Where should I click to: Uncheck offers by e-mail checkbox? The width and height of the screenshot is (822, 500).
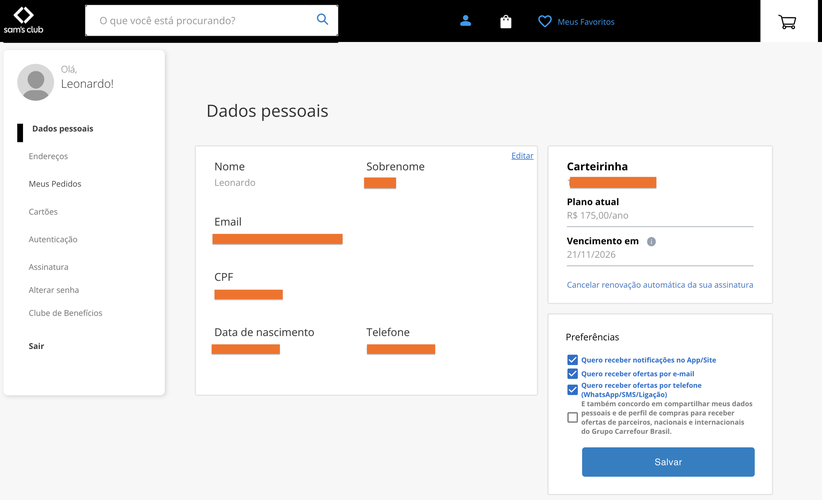572,374
